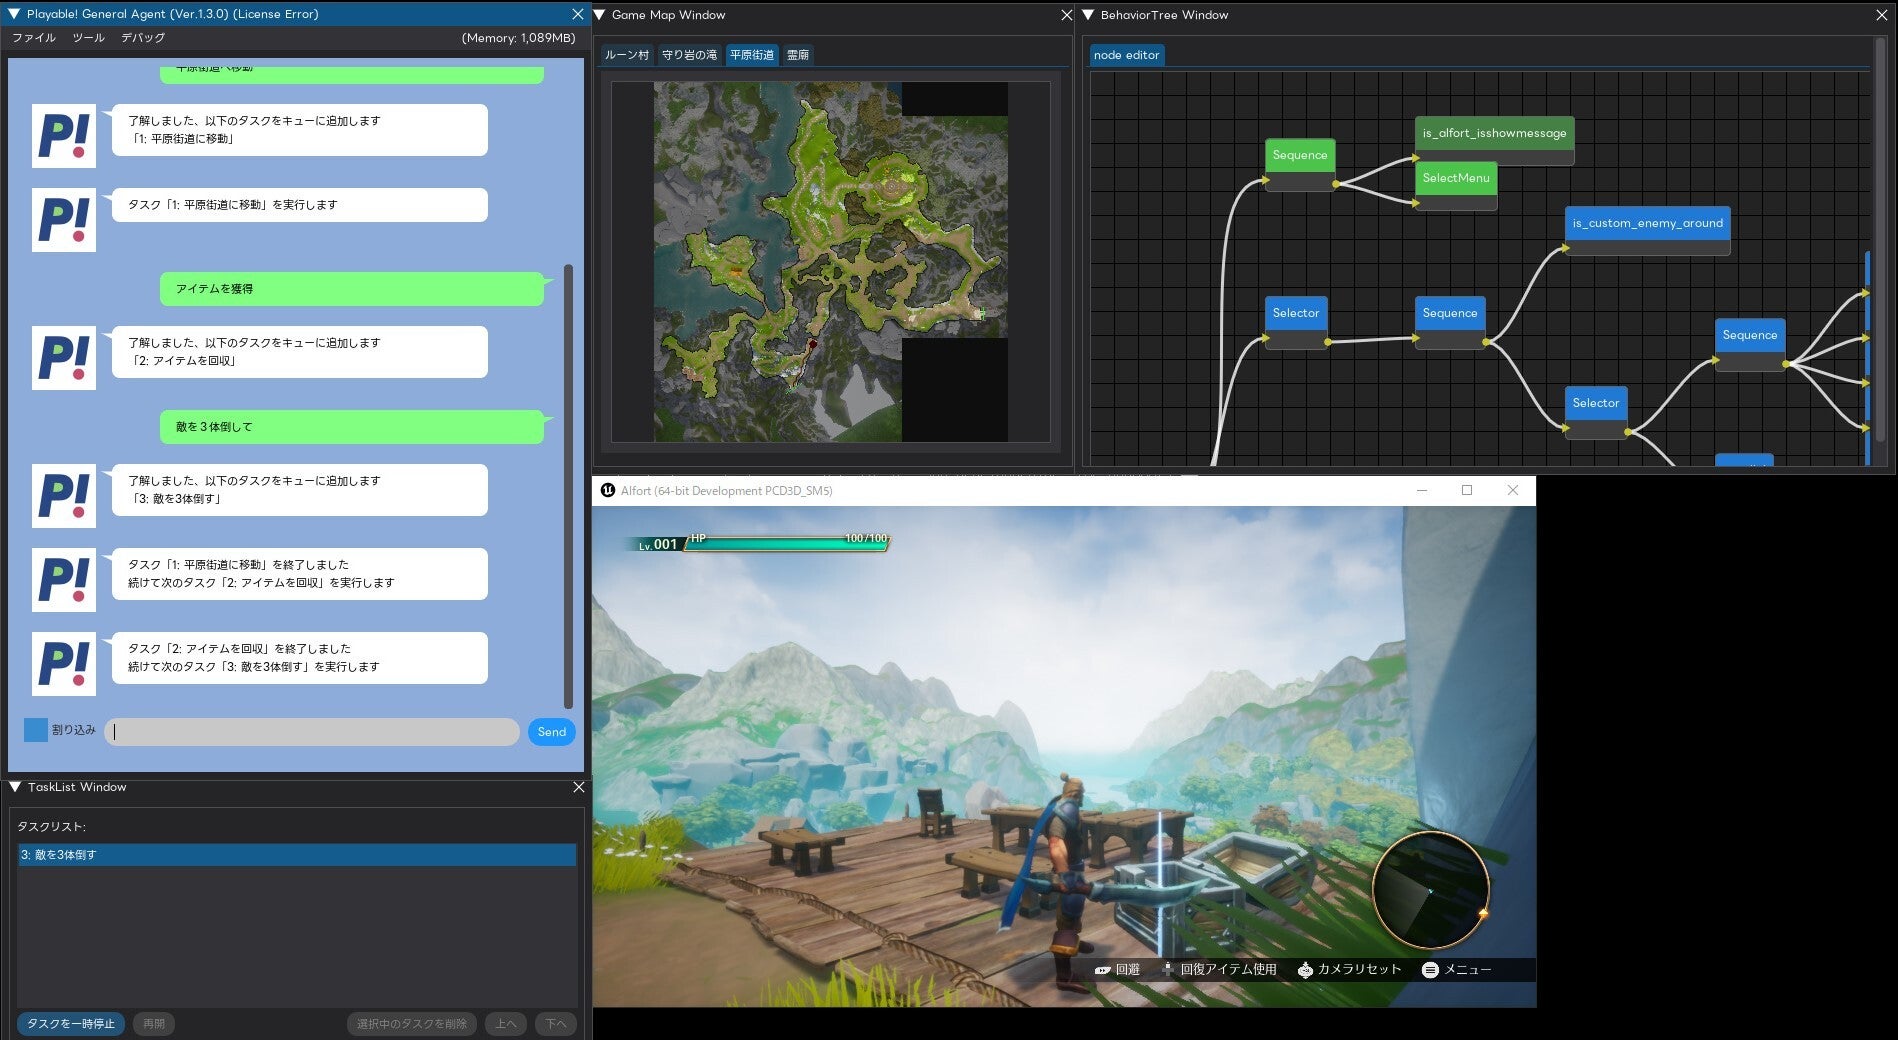Click the 回復アイテム使用 d-pad icon in game HUD
The width and height of the screenshot is (1898, 1040).
pos(1167,969)
